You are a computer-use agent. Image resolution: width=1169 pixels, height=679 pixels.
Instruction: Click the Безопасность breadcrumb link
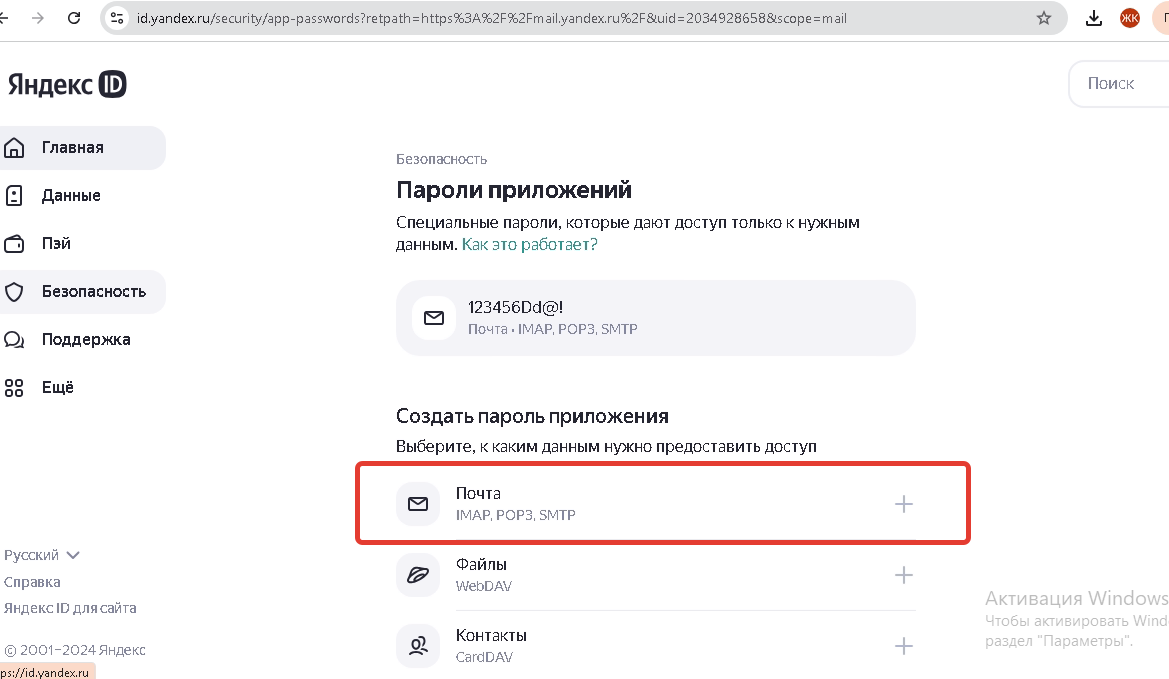[441, 160]
